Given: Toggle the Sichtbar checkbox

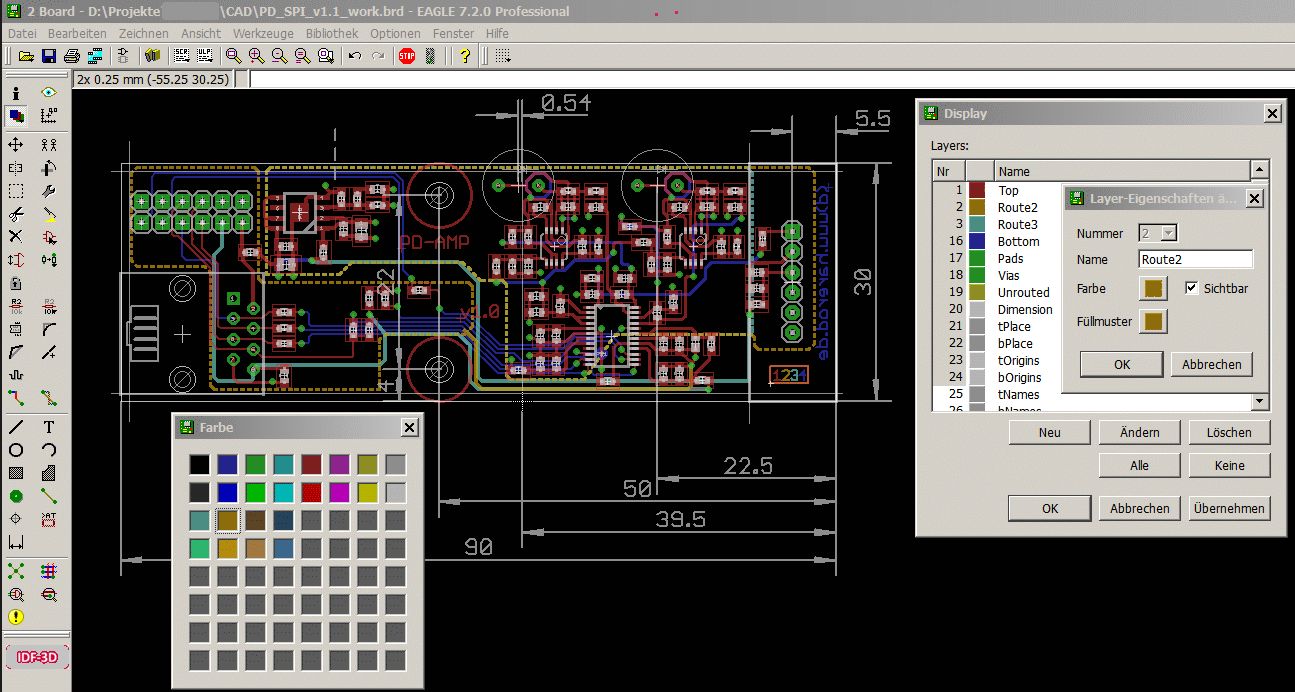Looking at the screenshot, I should coord(1191,288).
